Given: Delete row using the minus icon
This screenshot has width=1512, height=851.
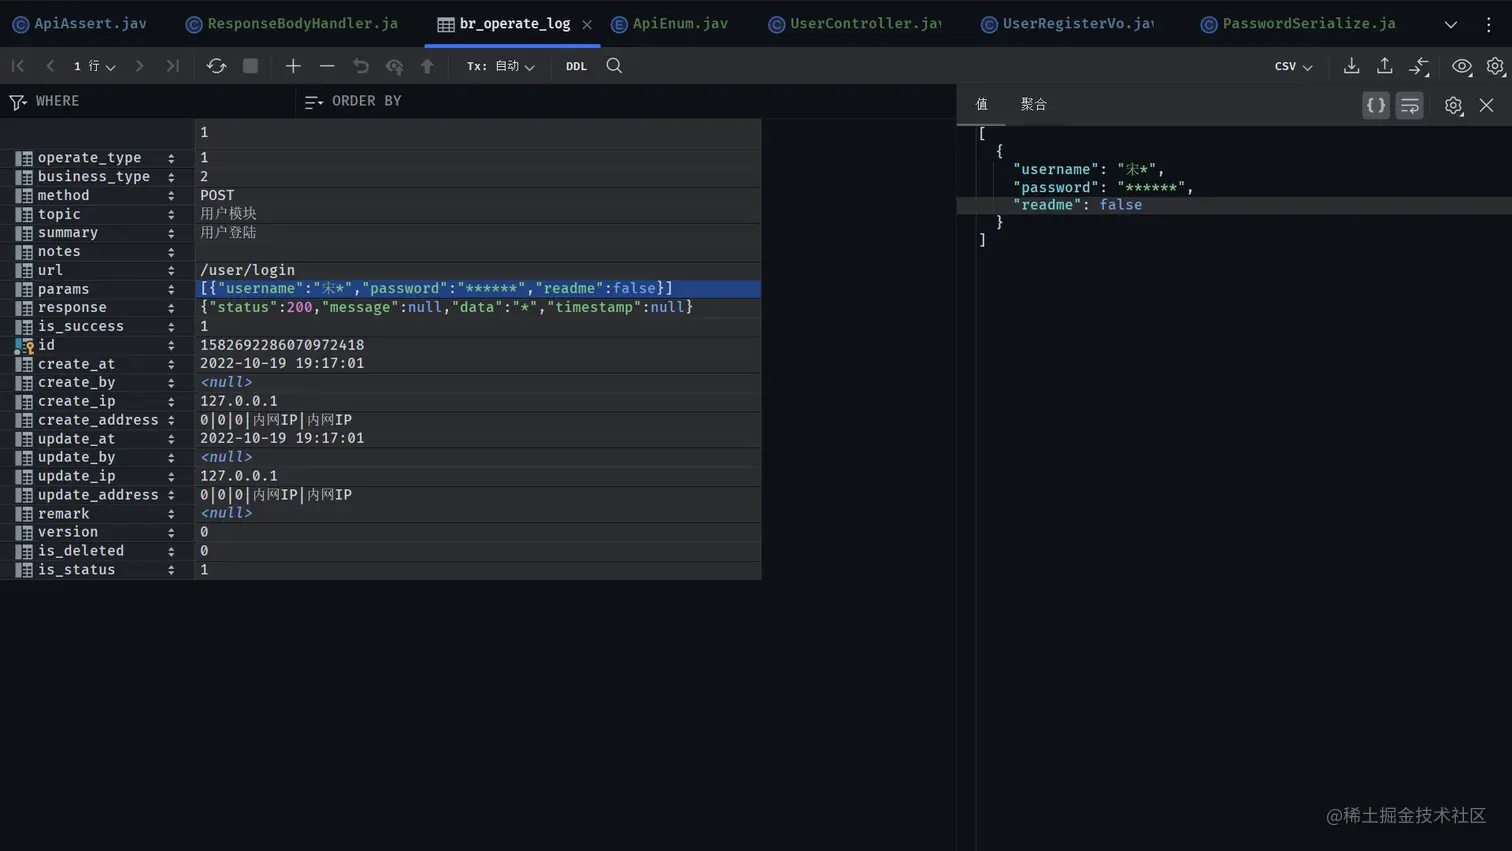Looking at the screenshot, I should 327,66.
